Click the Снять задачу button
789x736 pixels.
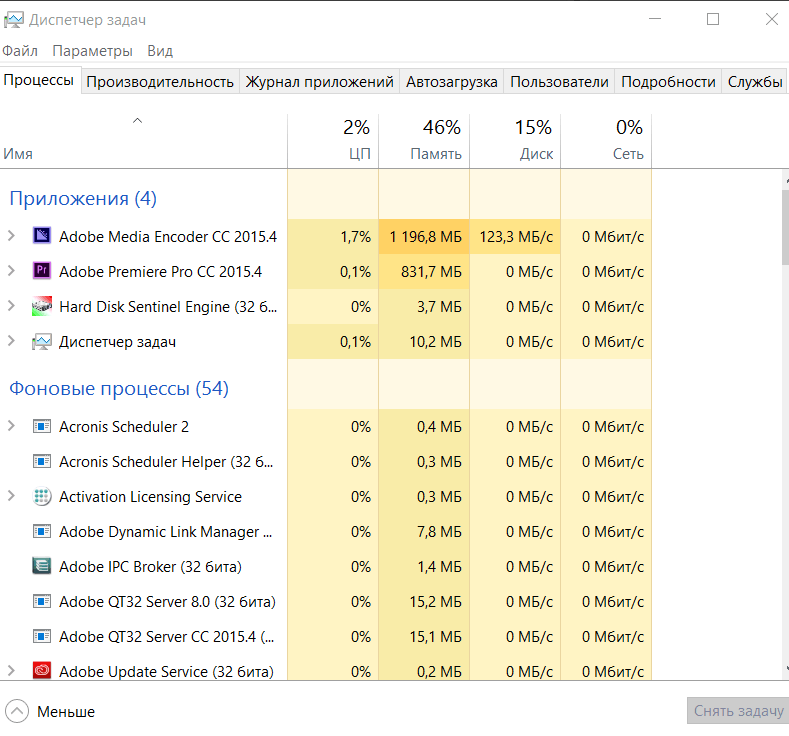[738, 711]
